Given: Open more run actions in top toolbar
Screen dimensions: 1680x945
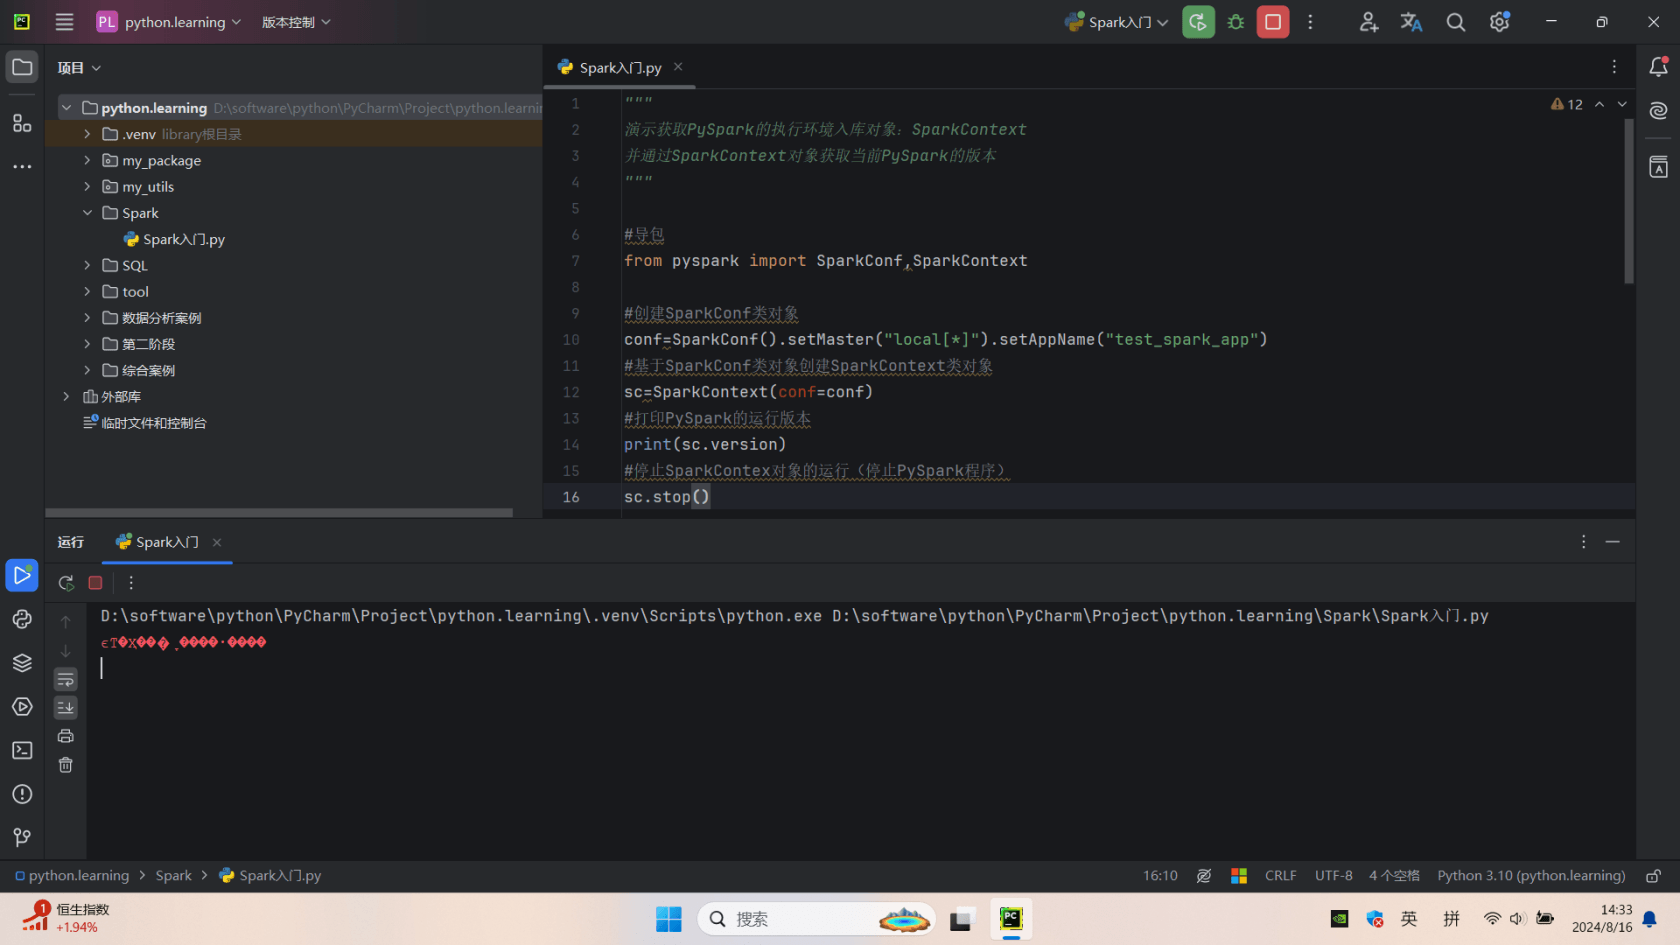Looking at the screenshot, I should coord(1310,22).
